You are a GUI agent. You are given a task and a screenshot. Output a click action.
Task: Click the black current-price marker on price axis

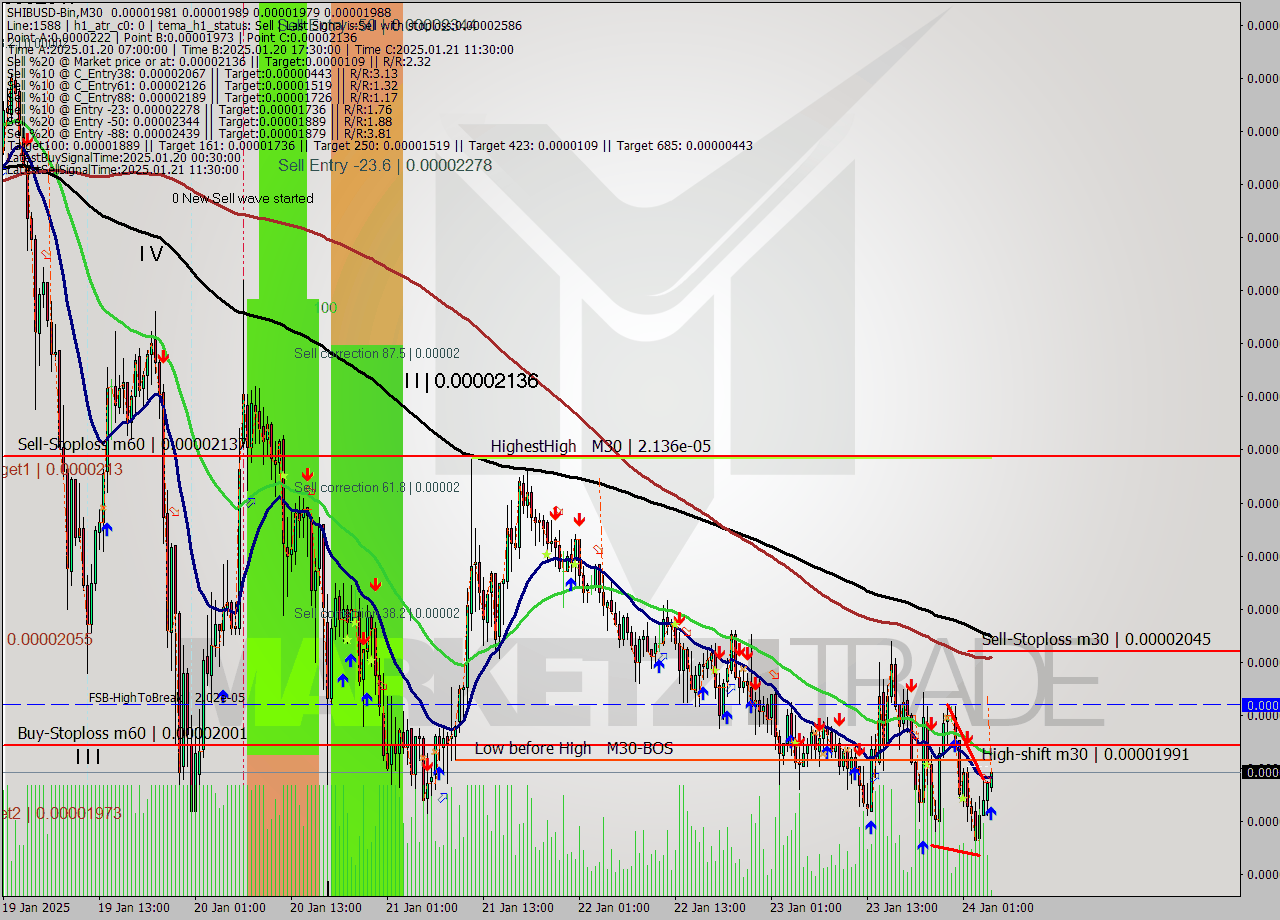point(1260,772)
